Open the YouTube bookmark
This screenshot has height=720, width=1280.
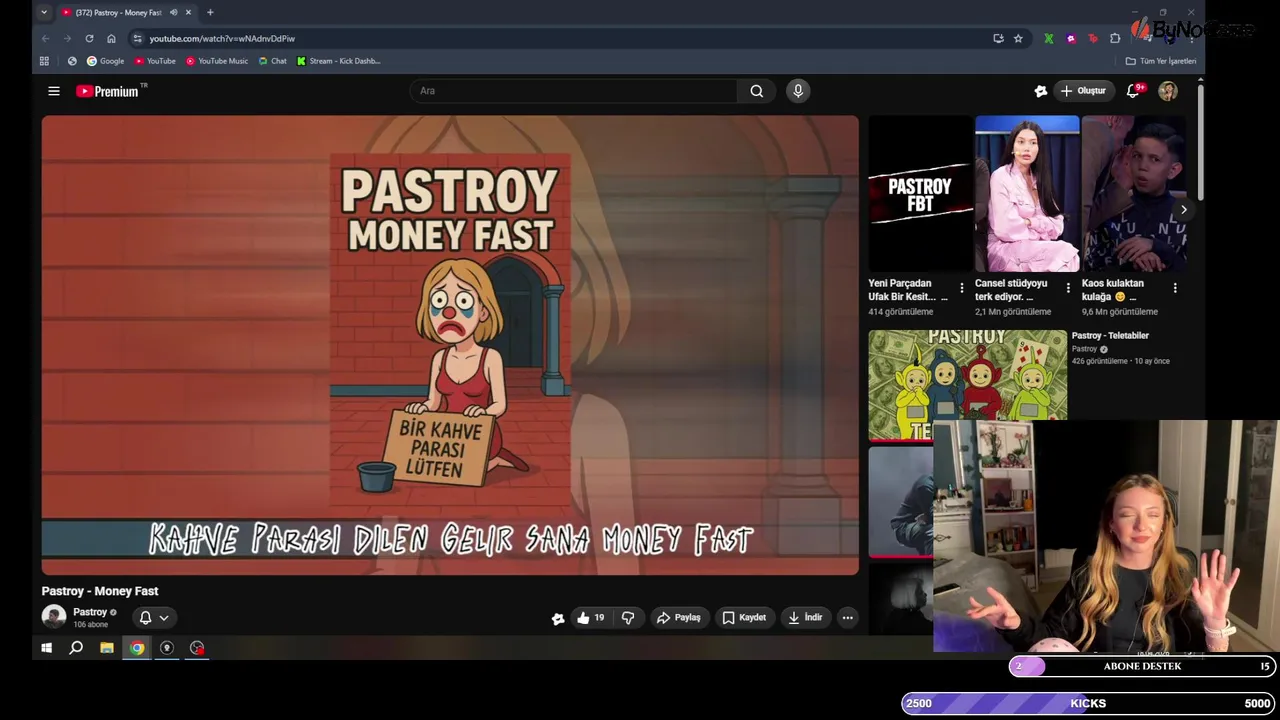pyautogui.click(x=155, y=61)
